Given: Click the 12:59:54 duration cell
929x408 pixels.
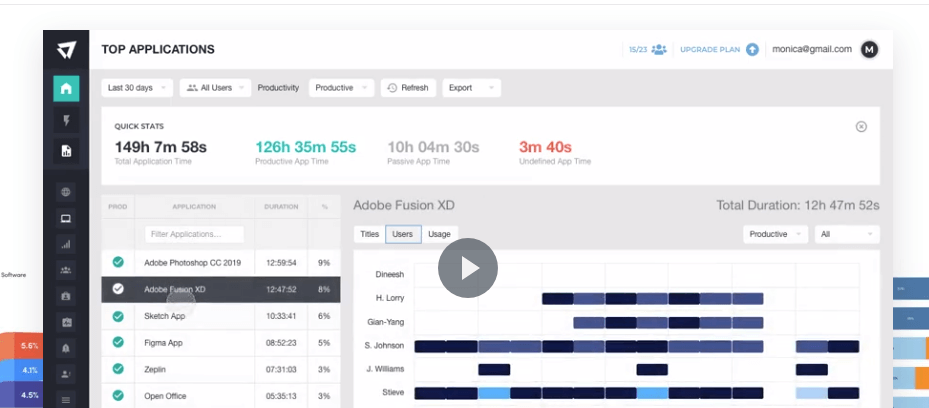Looking at the screenshot, I should click(x=281, y=262).
